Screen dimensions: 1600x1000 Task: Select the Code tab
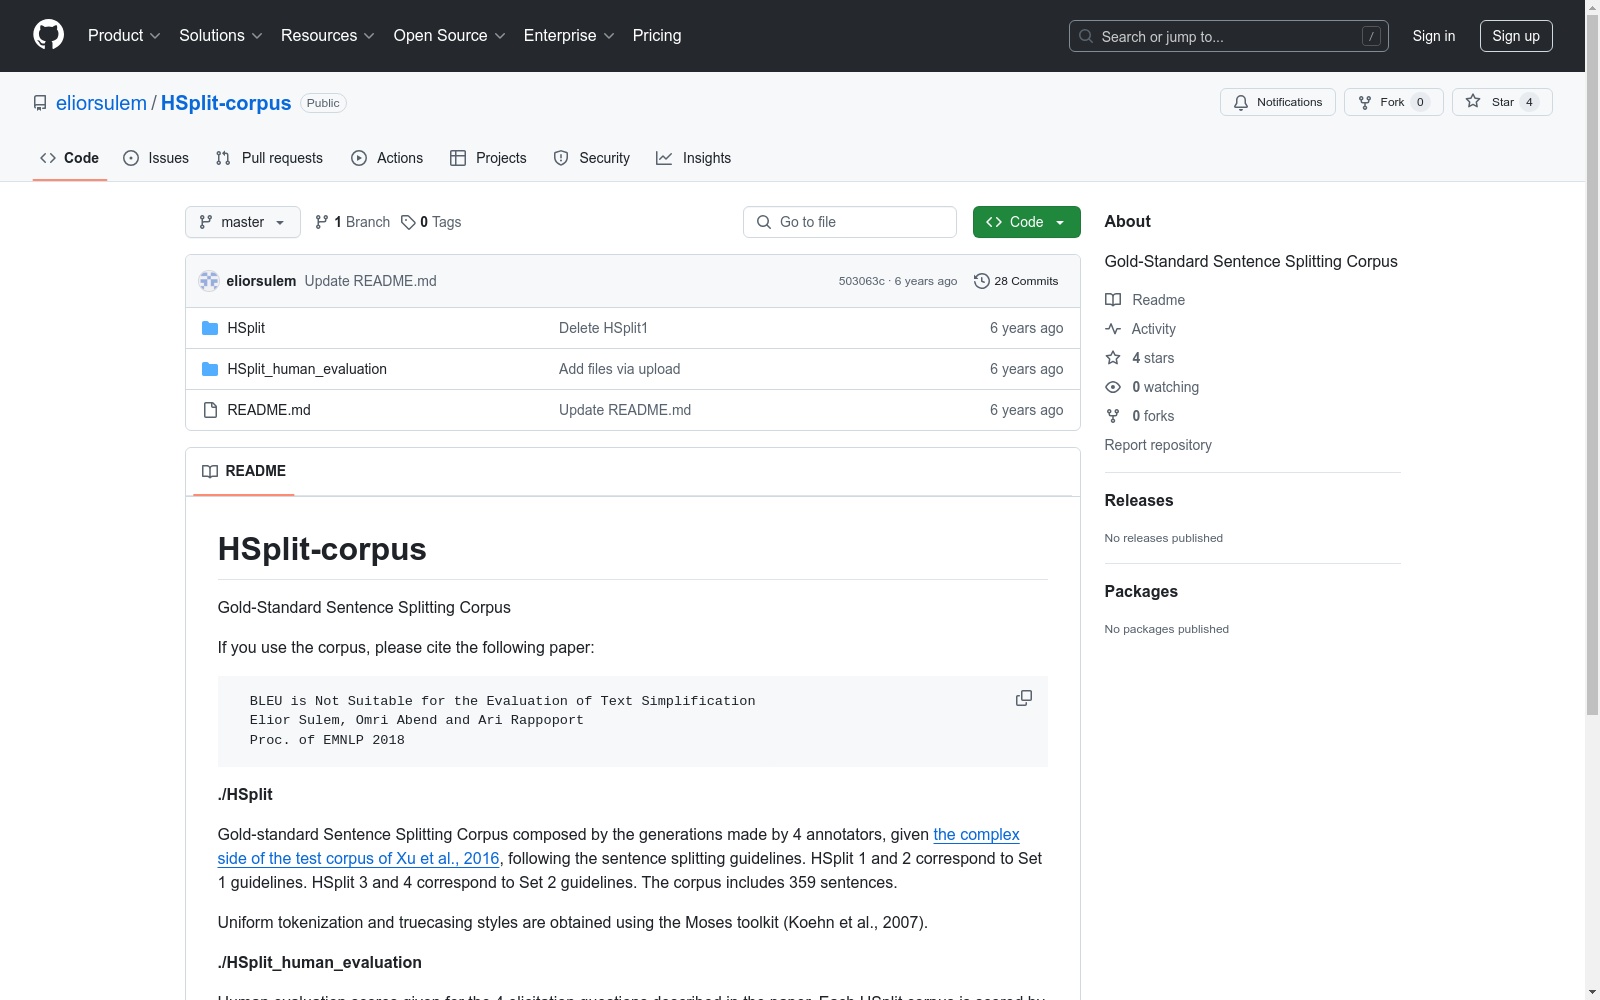70,158
